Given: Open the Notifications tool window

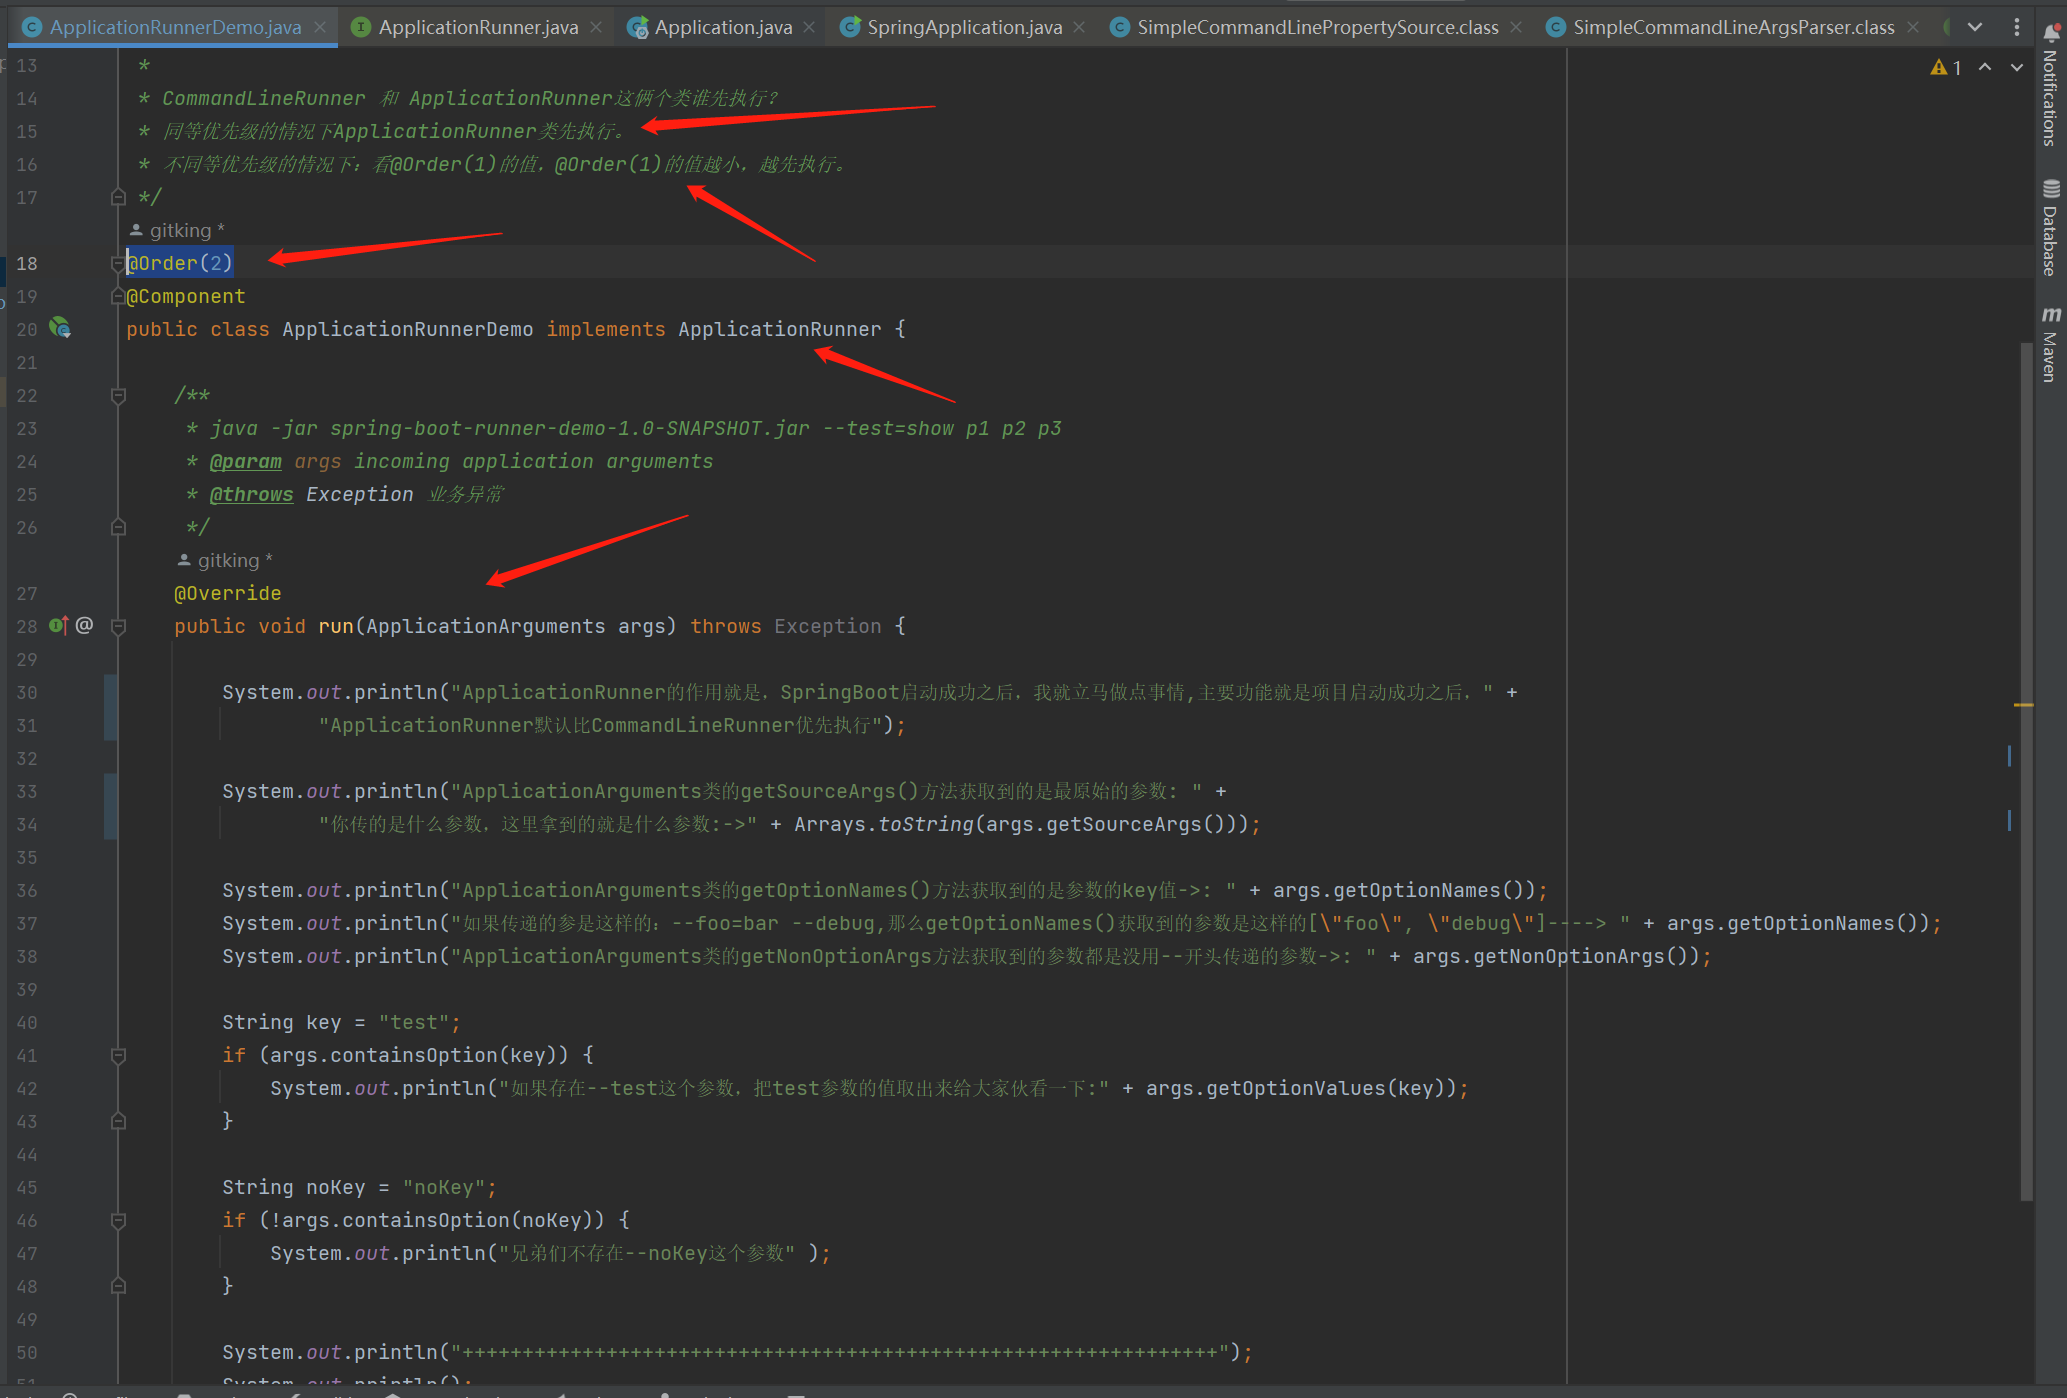Looking at the screenshot, I should click(x=2050, y=87).
